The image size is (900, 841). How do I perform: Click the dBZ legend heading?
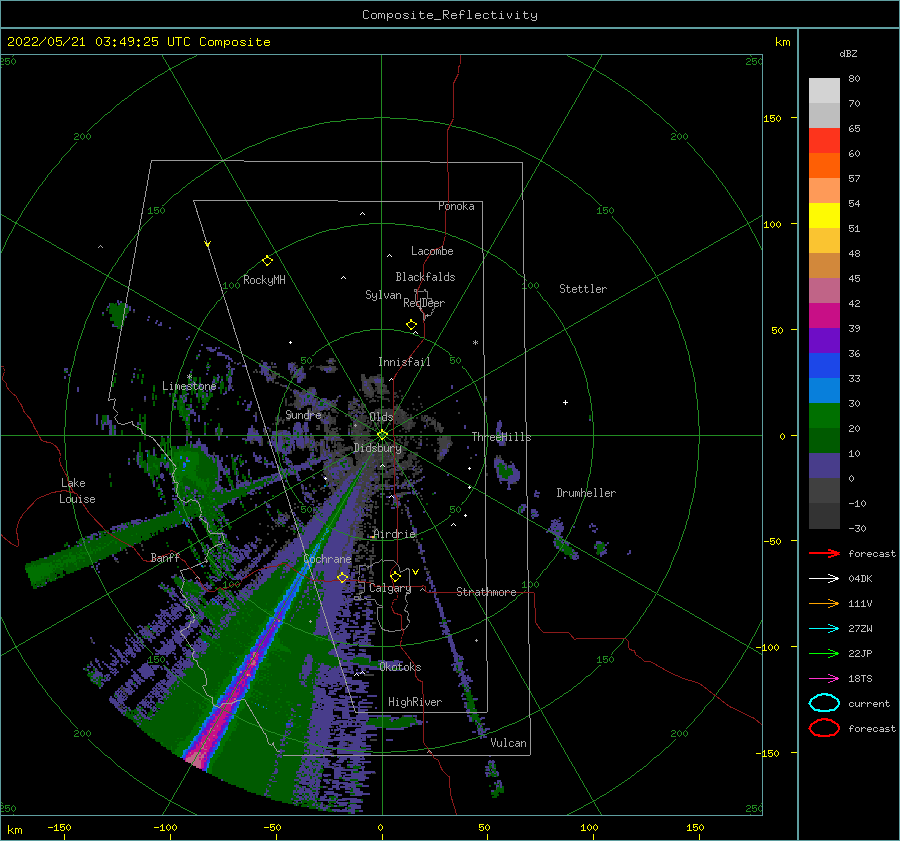click(x=848, y=53)
